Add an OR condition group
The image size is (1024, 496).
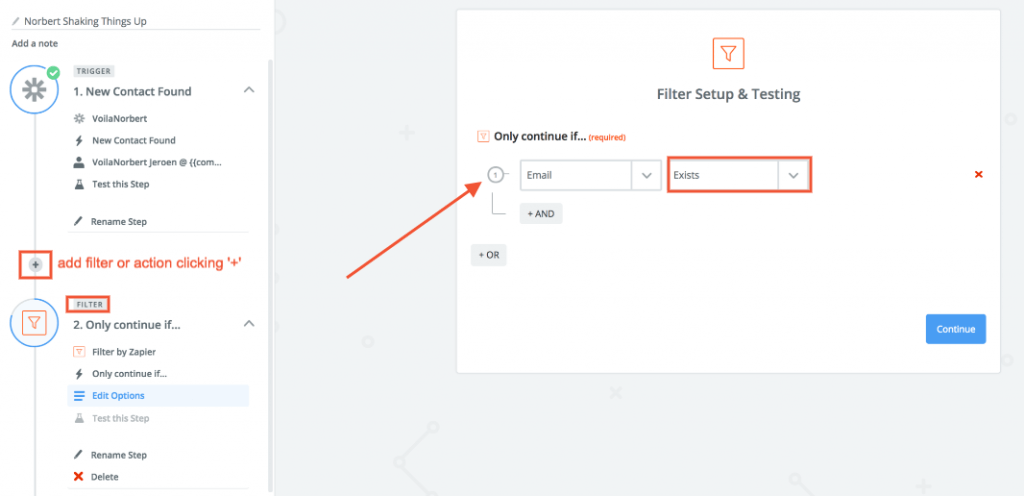pos(488,255)
